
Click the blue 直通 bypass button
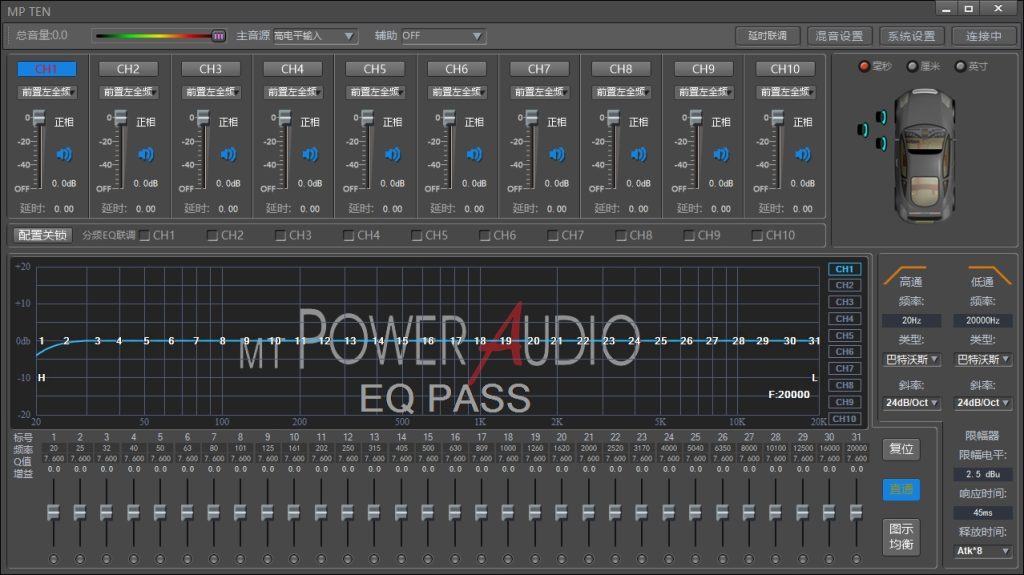point(901,489)
